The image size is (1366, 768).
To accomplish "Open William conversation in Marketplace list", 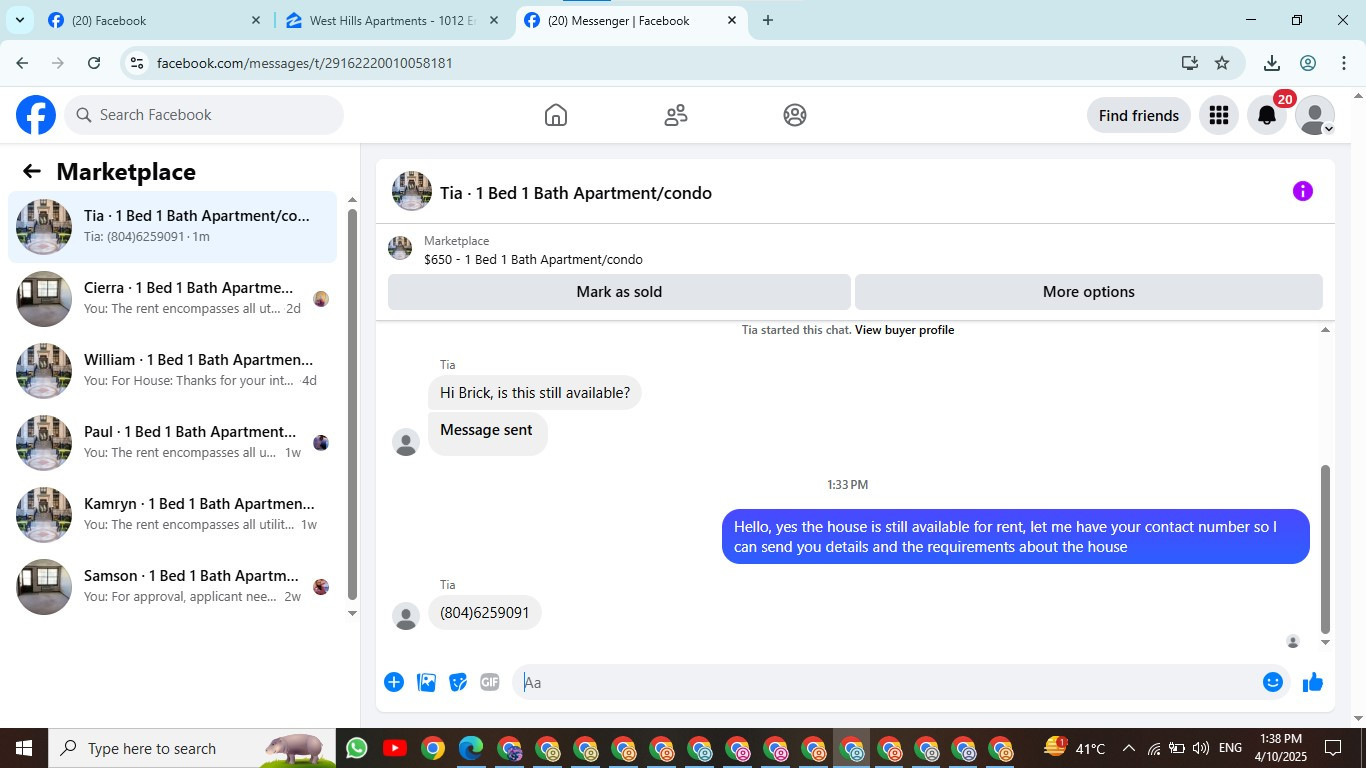I will 173,371.
